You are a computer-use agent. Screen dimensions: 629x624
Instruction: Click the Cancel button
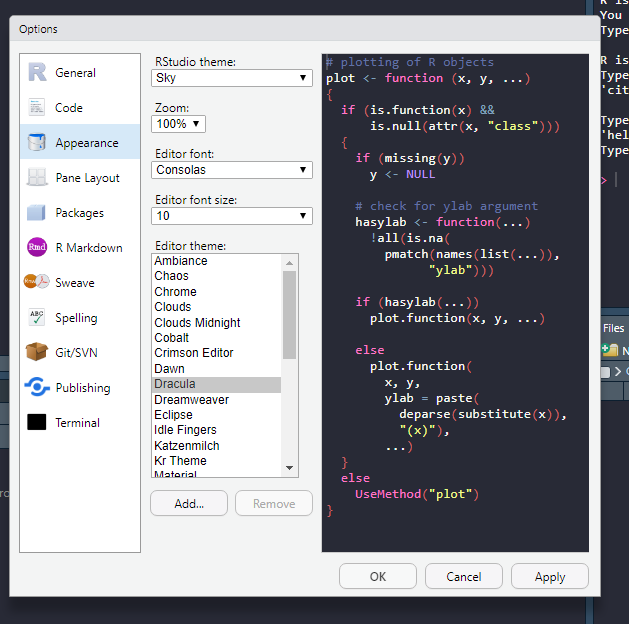[x=464, y=576]
